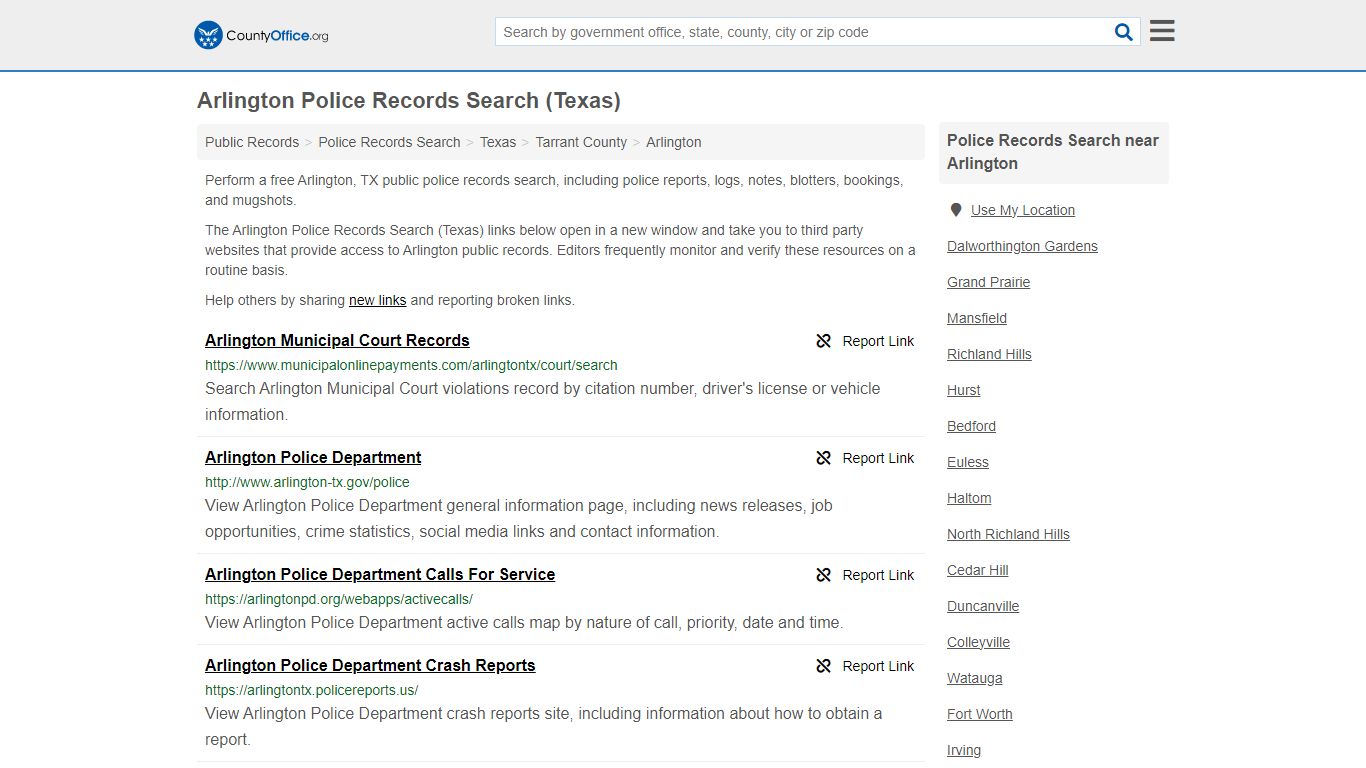Open the 'new links' hyperlink

pos(378,300)
